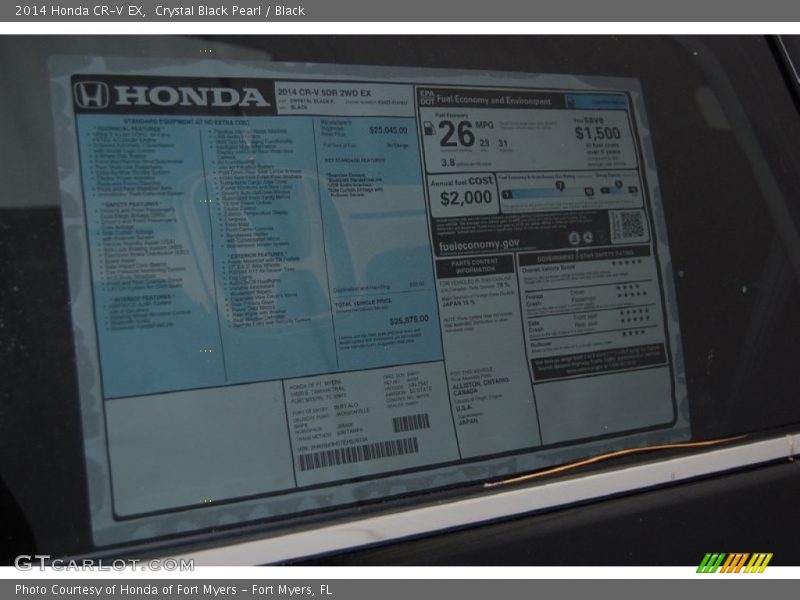Click the 'SAFETY FEATURES' section heading
800x600 pixels.
tap(131, 204)
